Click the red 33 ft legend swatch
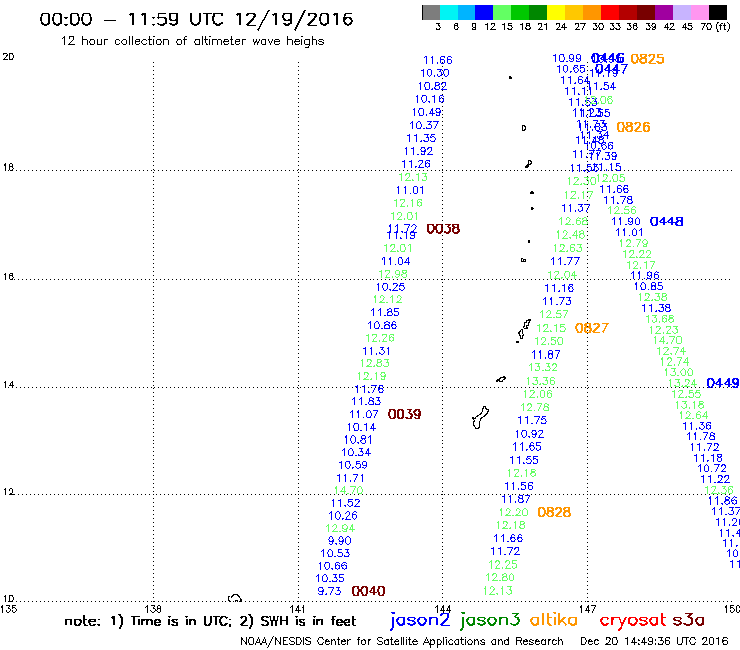This screenshot has height=650, width=740. pyautogui.click(x=610, y=12)
